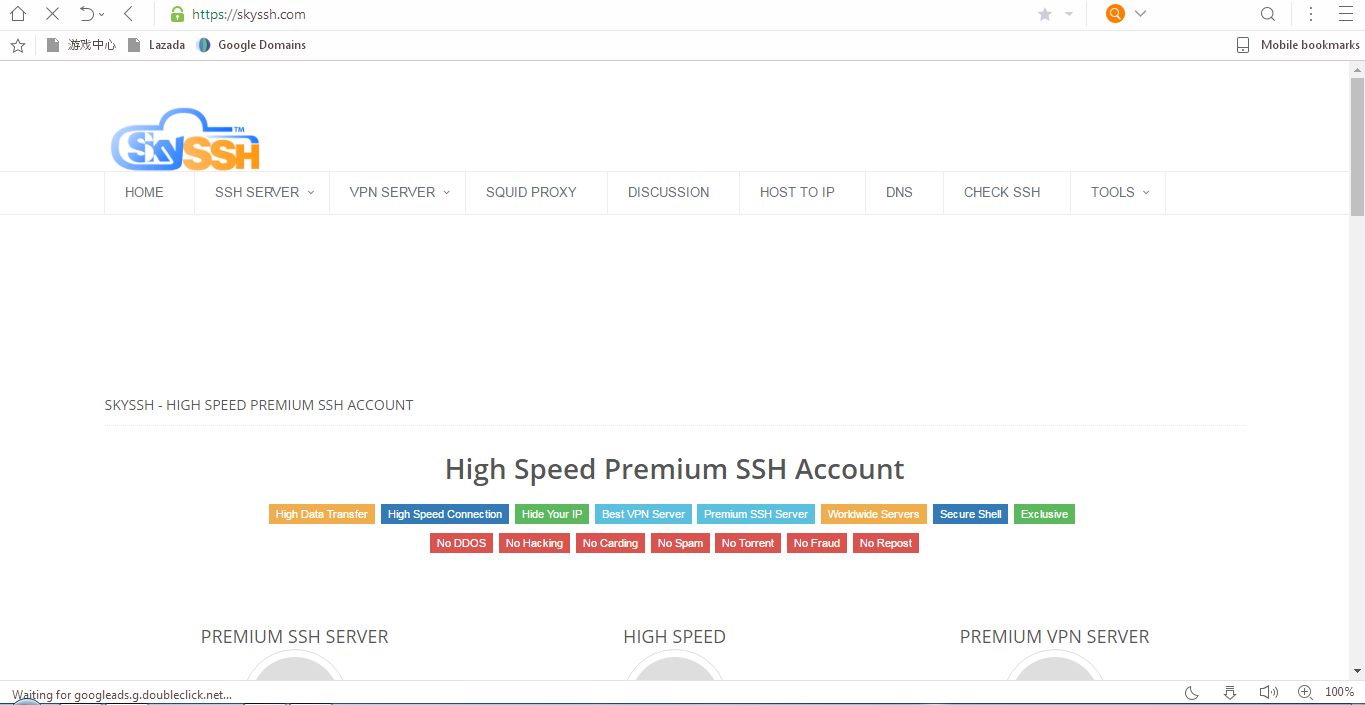This screenshot has width=1365, height=705.
Task: Click the High Speed Connection blue label
Action: pos(445,514)
